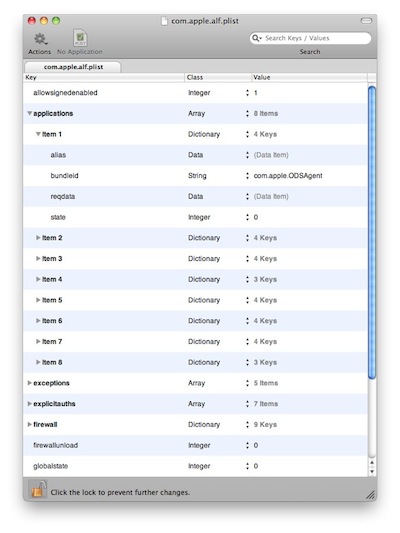
Task: Select the alias key row
Action: click(195, 155)
